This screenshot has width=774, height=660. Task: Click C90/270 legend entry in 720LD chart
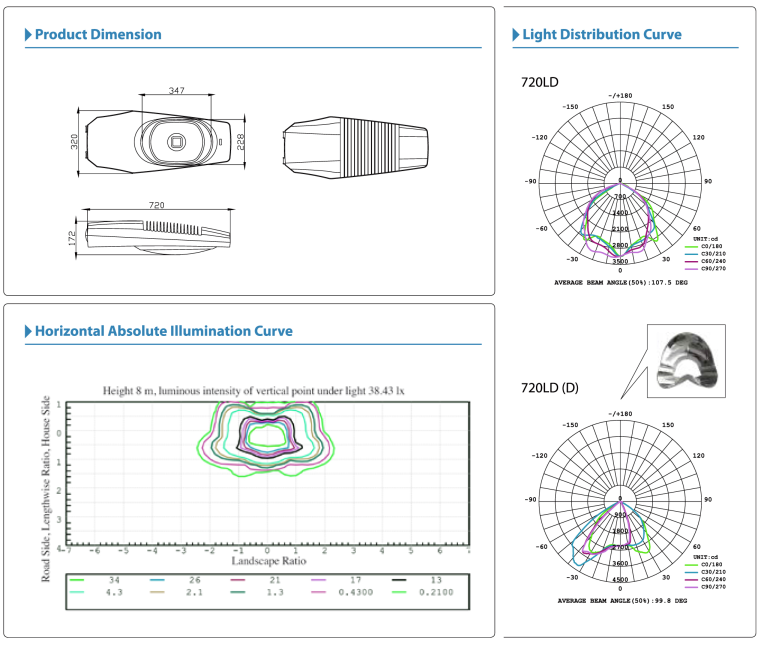point(705,269)
